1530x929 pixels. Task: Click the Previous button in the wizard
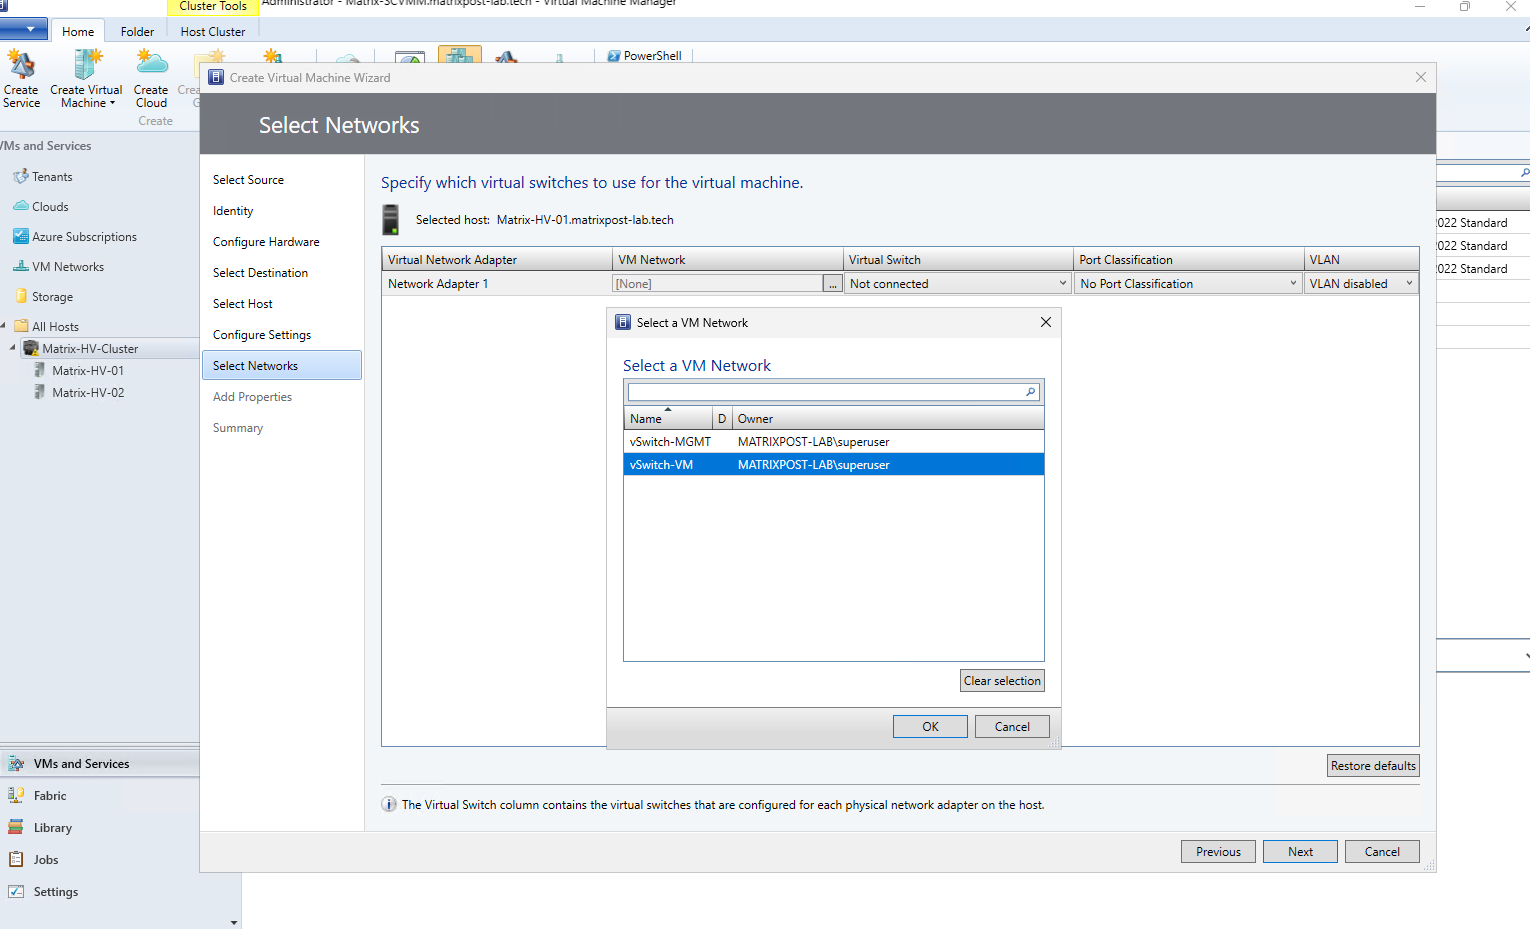point(1218,852)
